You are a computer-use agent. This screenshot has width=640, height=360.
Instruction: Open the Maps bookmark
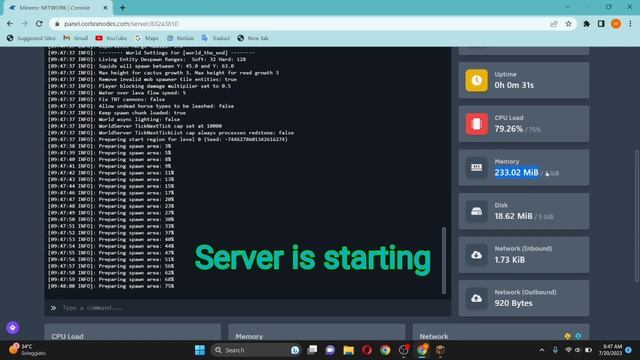147,38
